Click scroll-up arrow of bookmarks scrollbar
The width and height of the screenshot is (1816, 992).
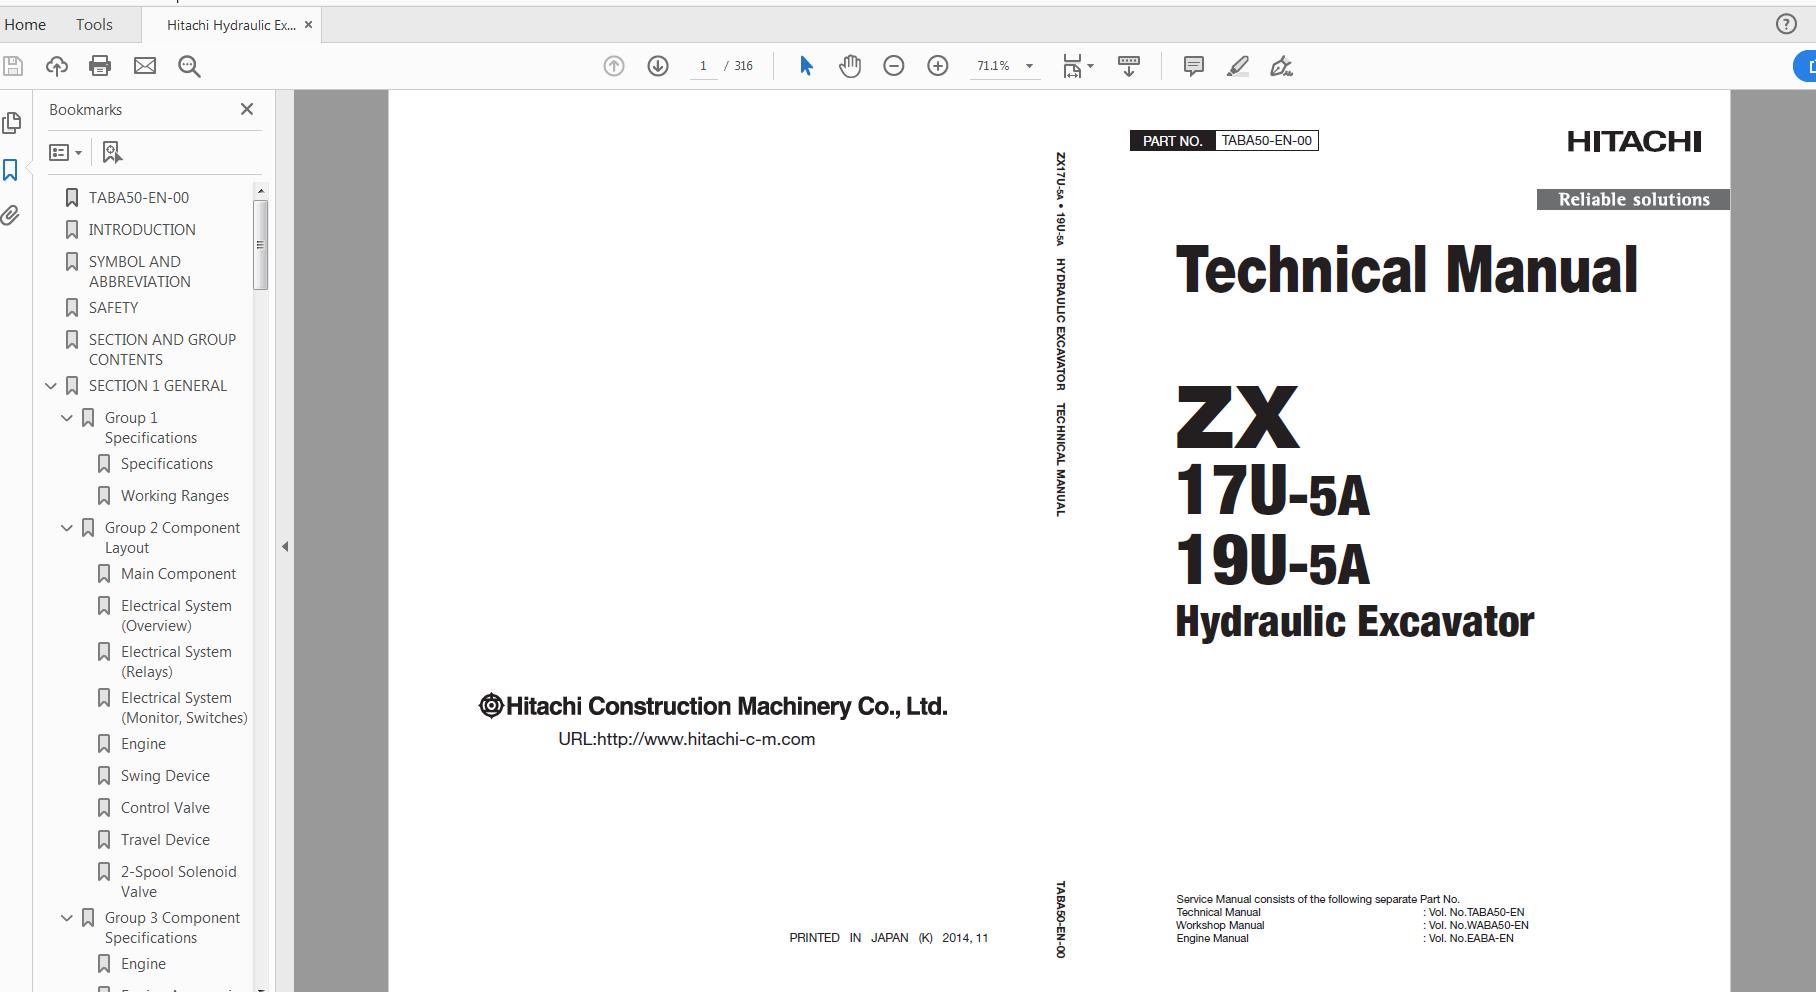[261, 190]
